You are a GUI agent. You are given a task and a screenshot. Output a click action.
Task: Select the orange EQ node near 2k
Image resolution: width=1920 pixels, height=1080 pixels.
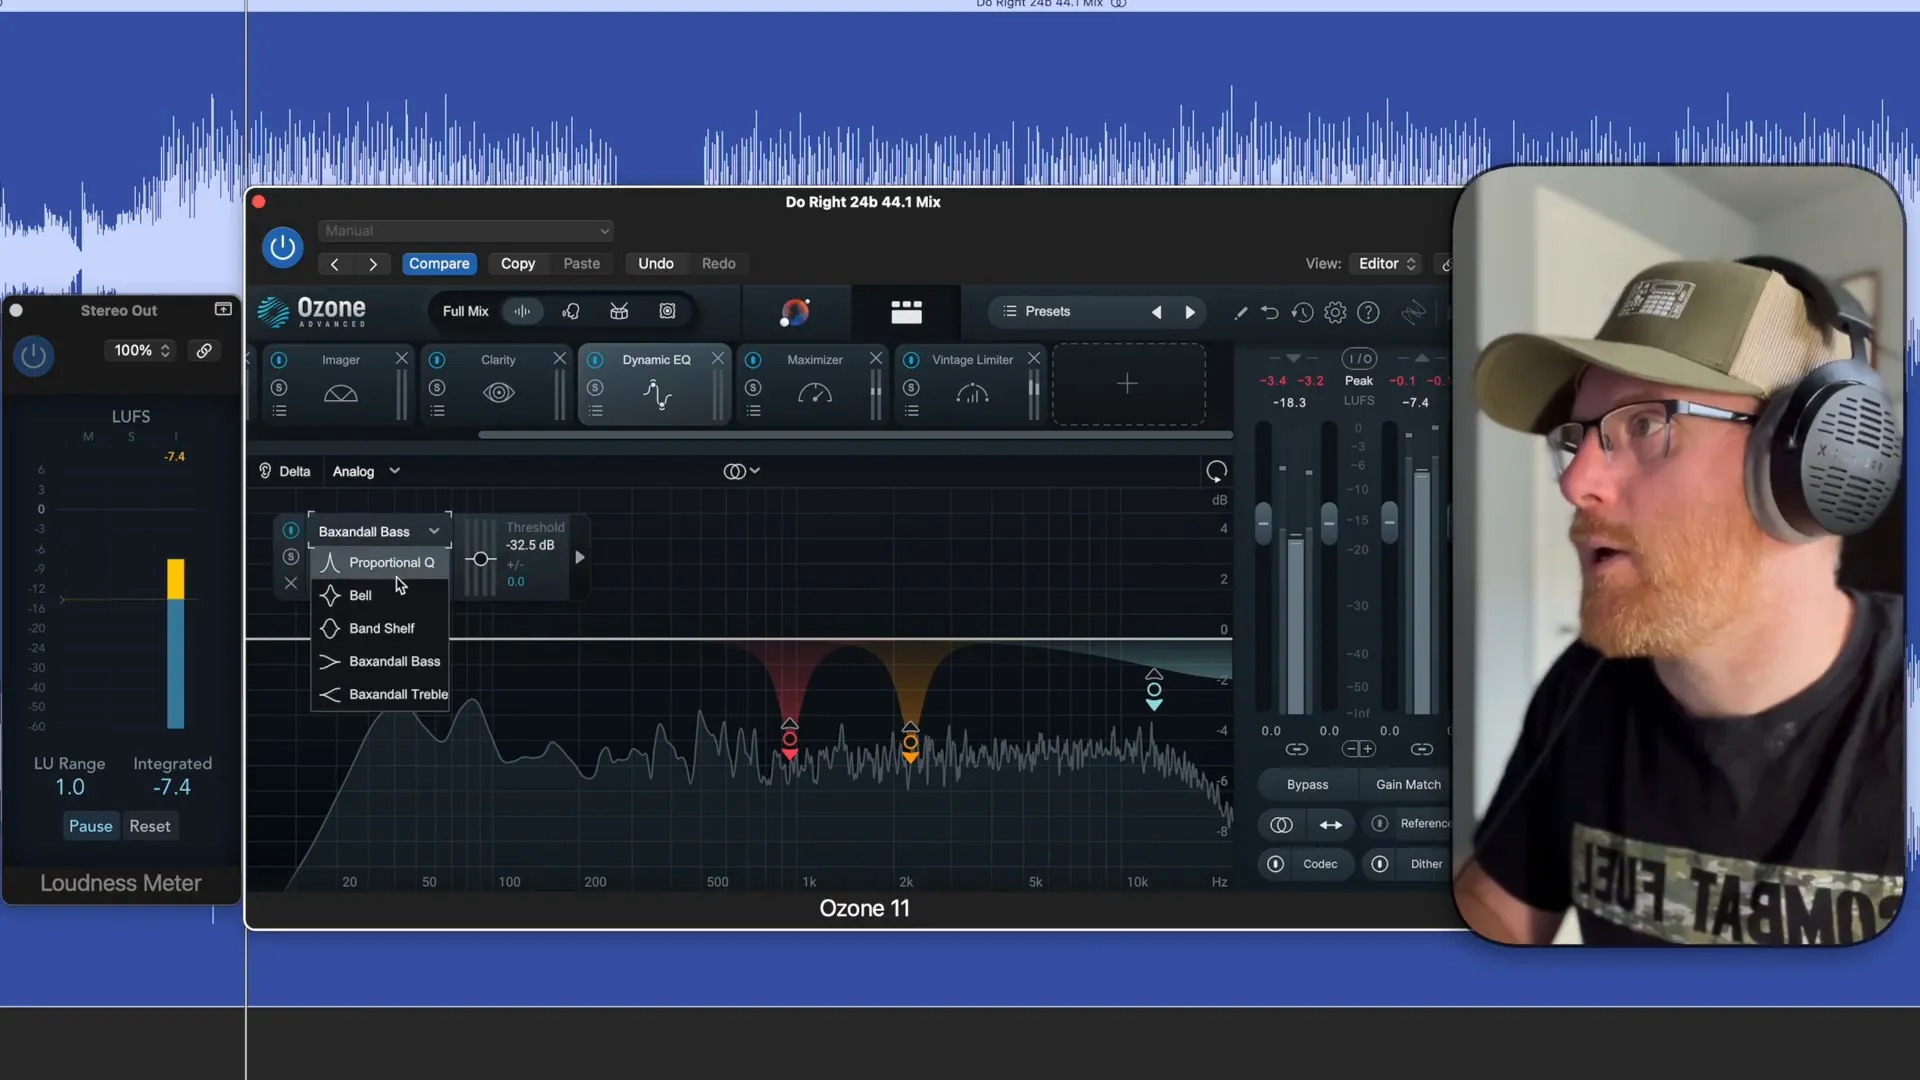910,743
